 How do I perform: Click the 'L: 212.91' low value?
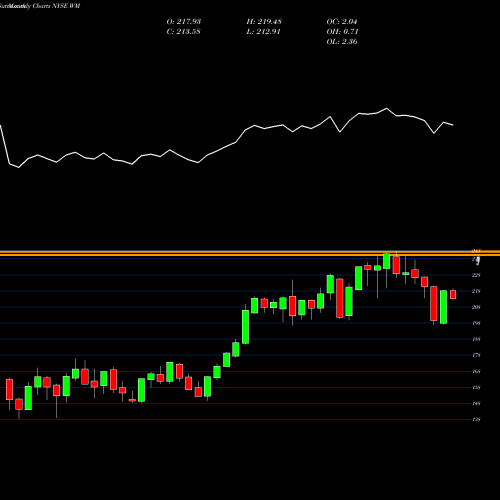263,32
